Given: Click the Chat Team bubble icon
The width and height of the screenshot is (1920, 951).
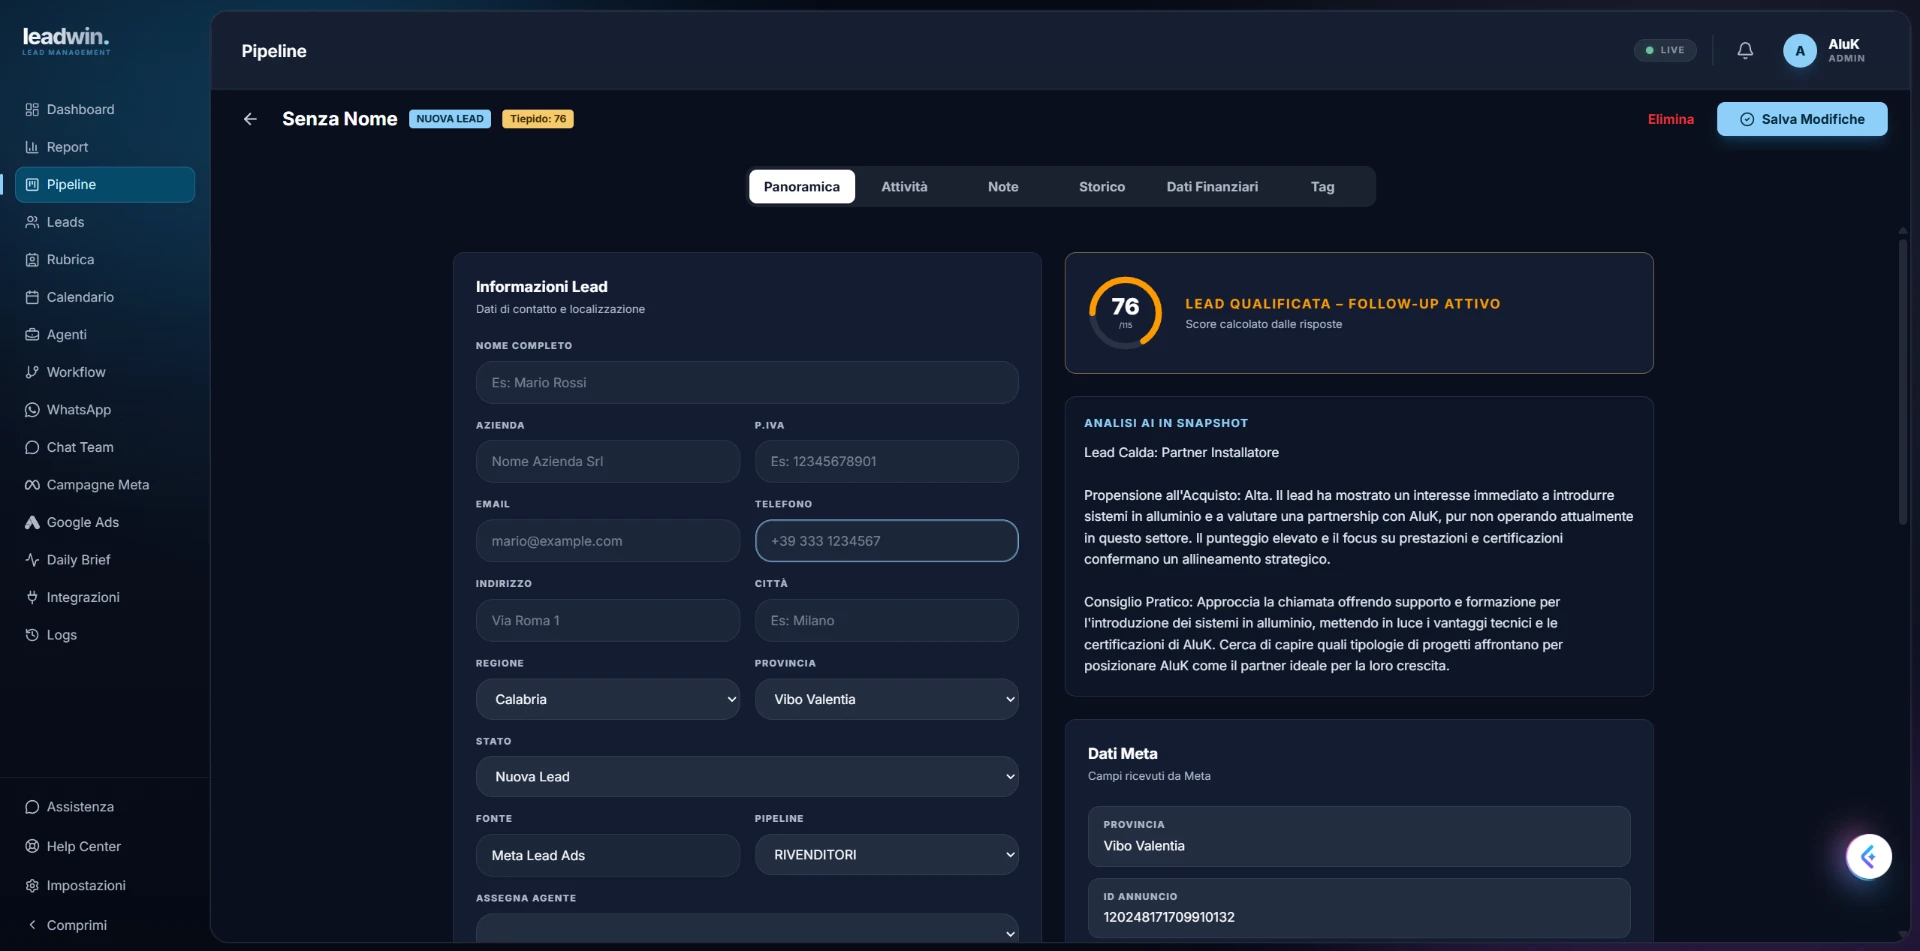Looking at the screenshot, I should coord(32,447).
